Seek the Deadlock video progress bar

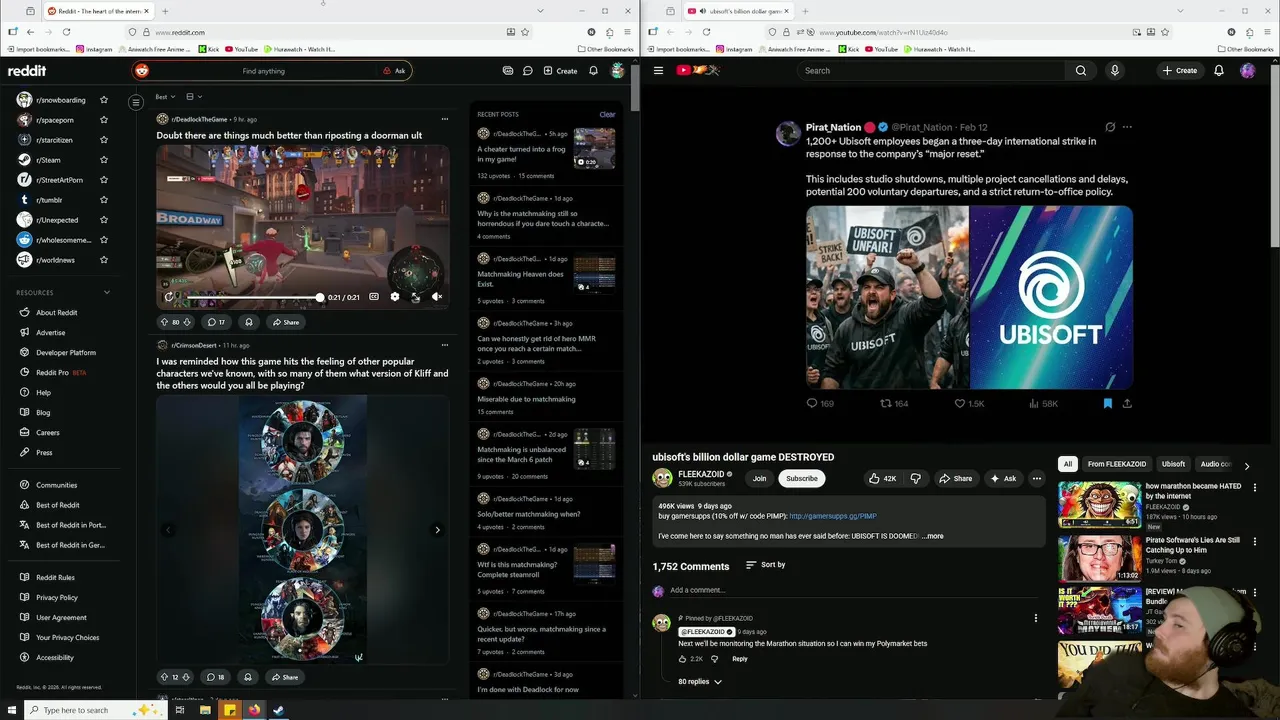pyautogui.click(x=253, y=297)
